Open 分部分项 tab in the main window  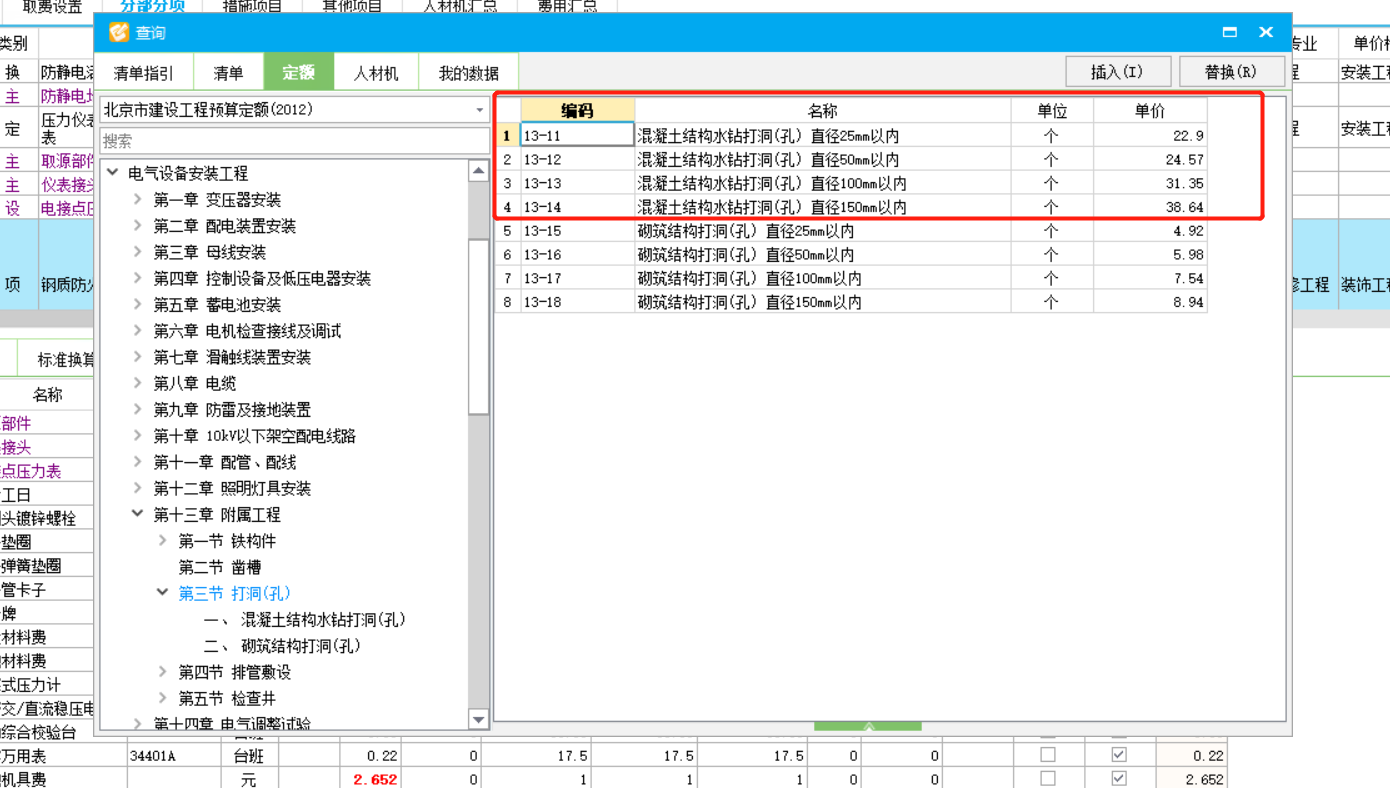pos(152,6)
